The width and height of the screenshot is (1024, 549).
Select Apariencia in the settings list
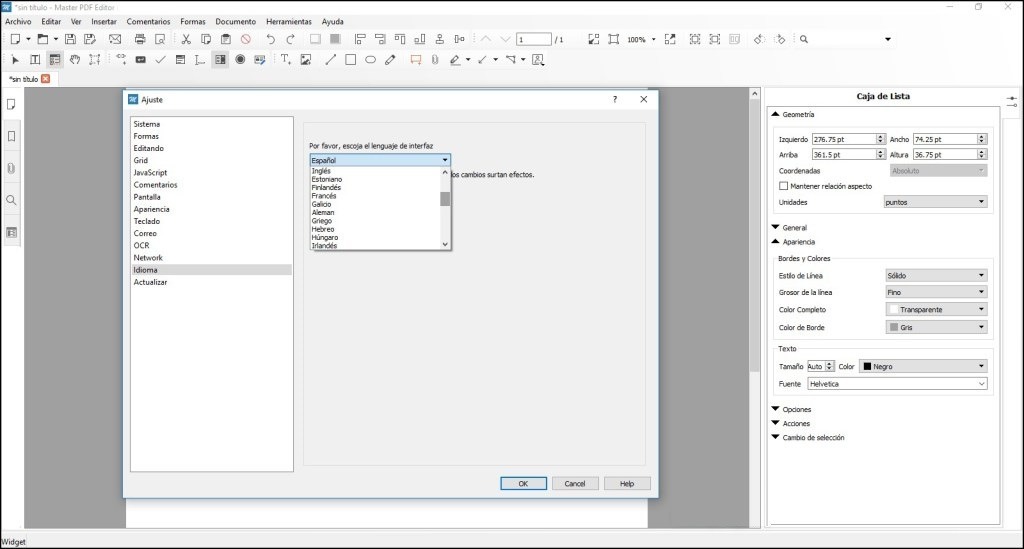click(x=211, y=210)
